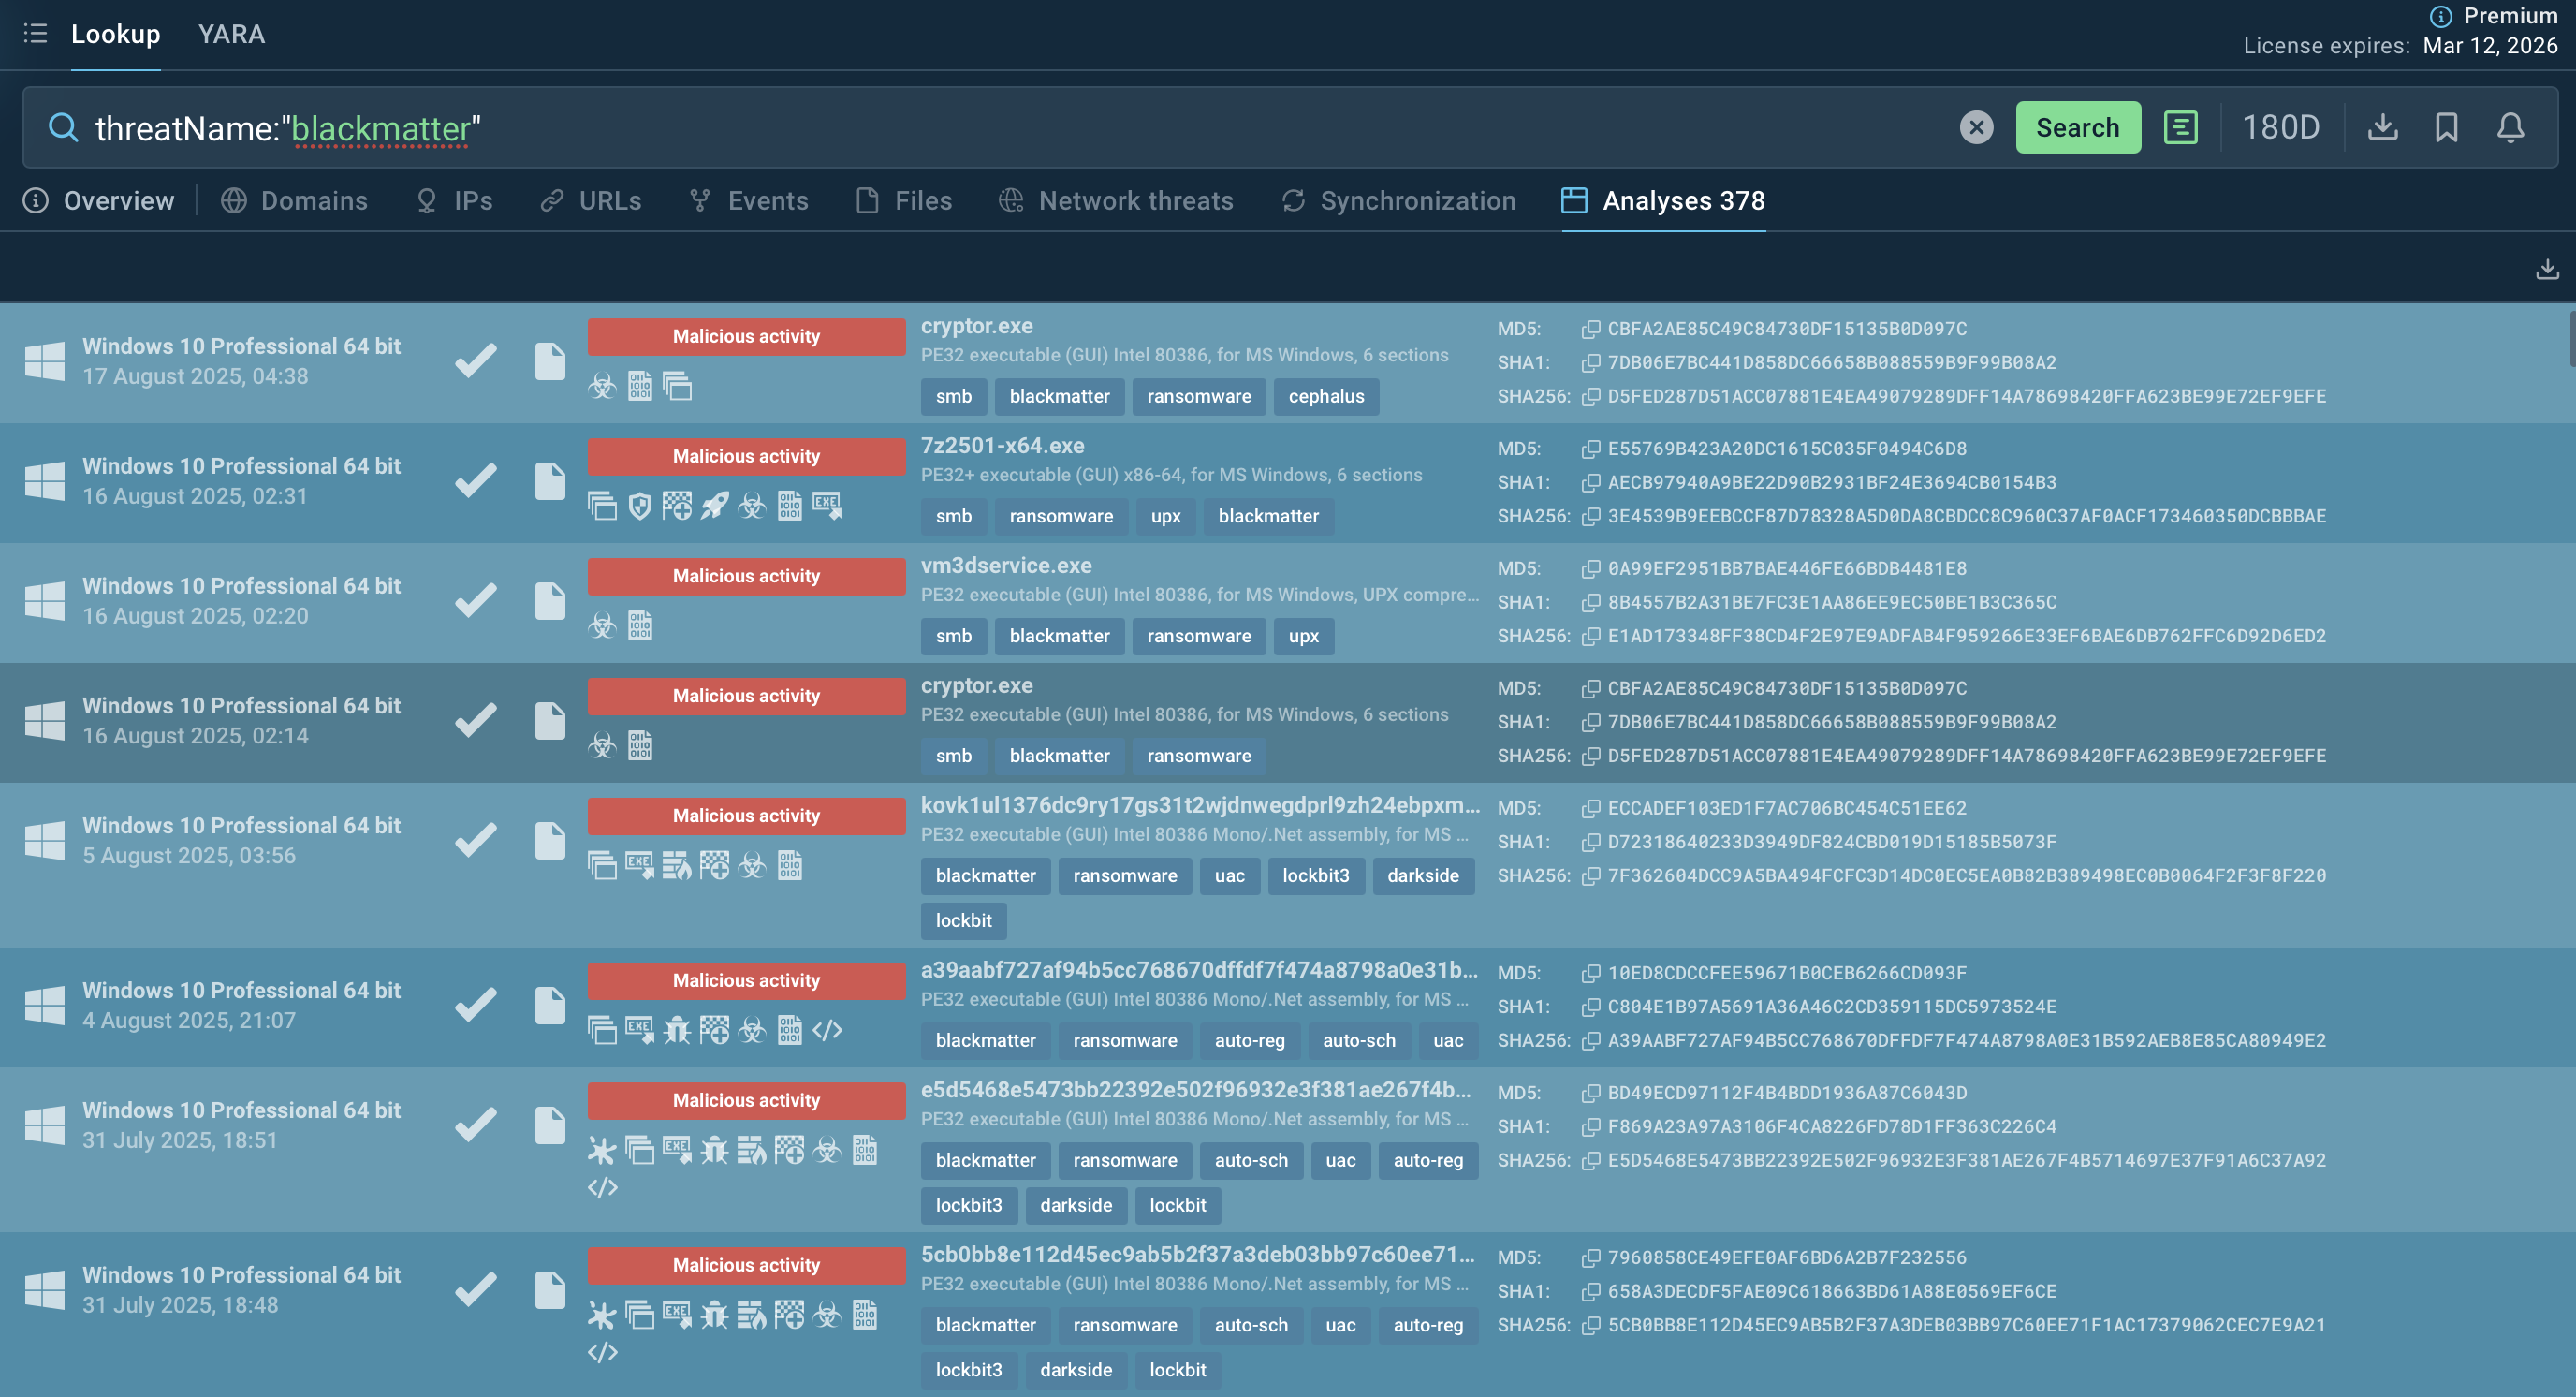Switch to the YARA tab
The image size is (2576, 1397).
(x=232, y=34)
